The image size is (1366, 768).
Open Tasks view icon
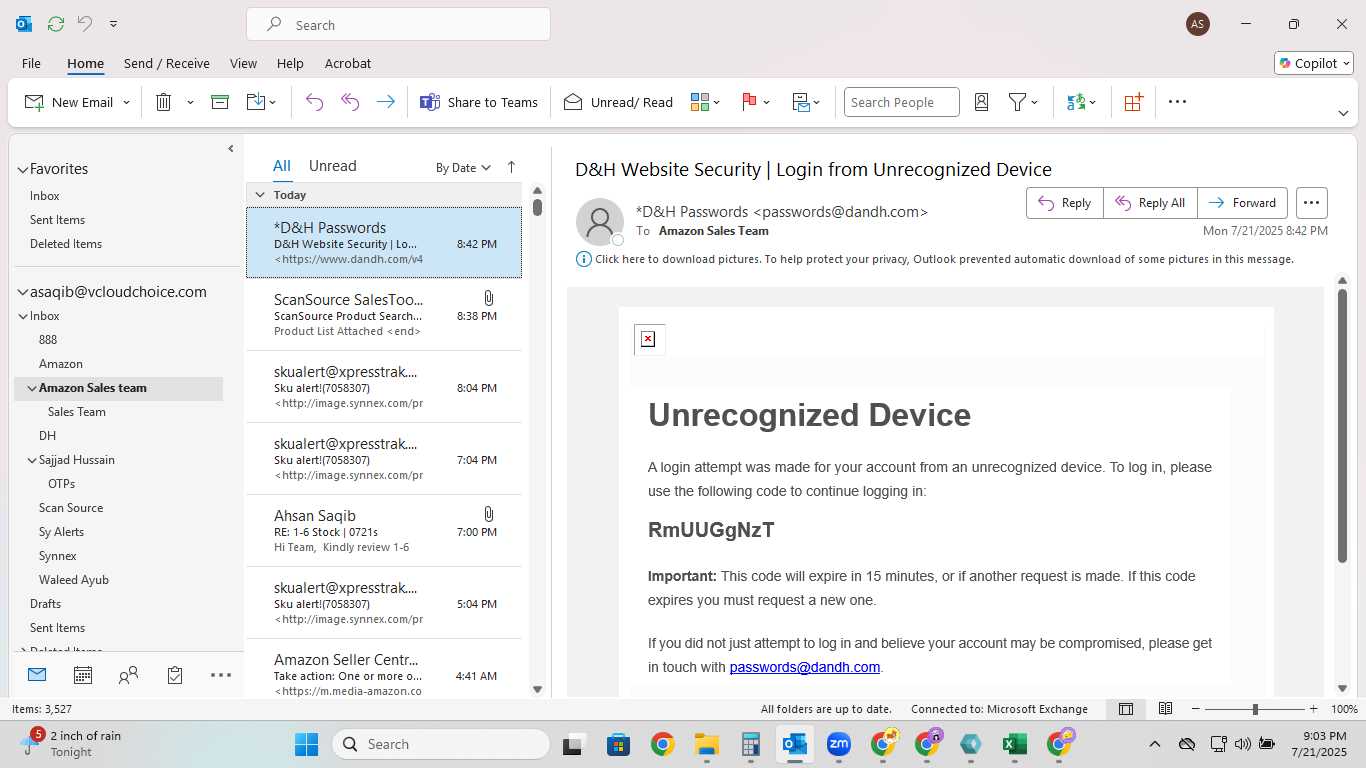point(175,675)
